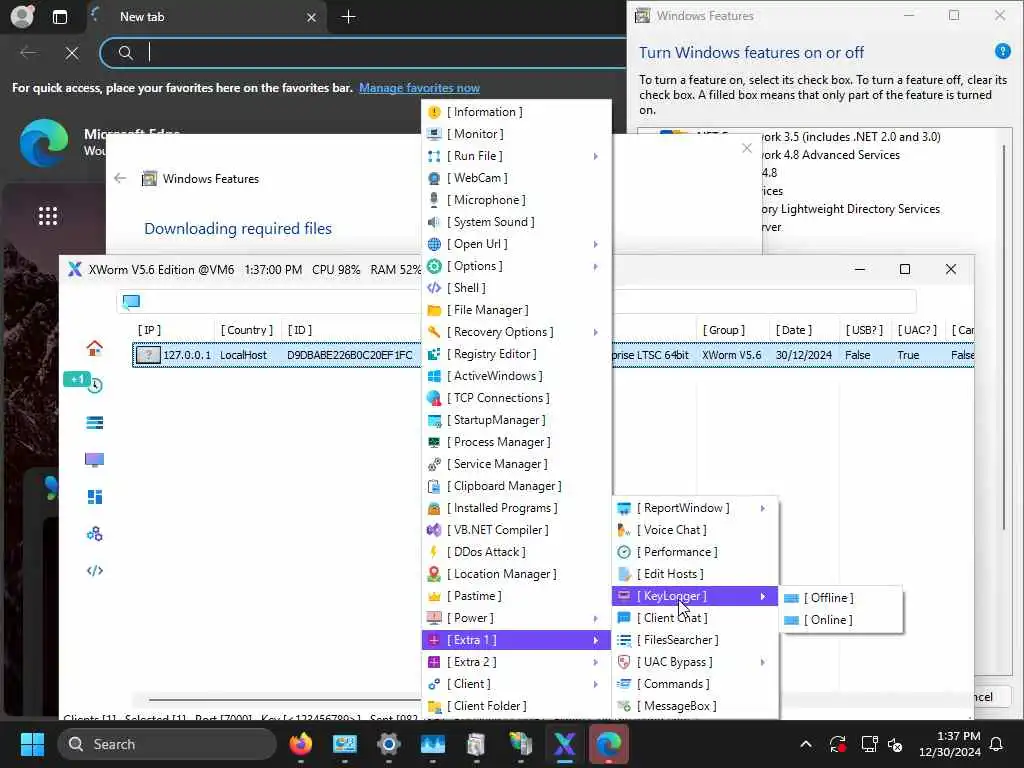The height and width of the screenshot is (768, 1024).
Task: Click the StartupManager icon
Action: pos(434,421)
